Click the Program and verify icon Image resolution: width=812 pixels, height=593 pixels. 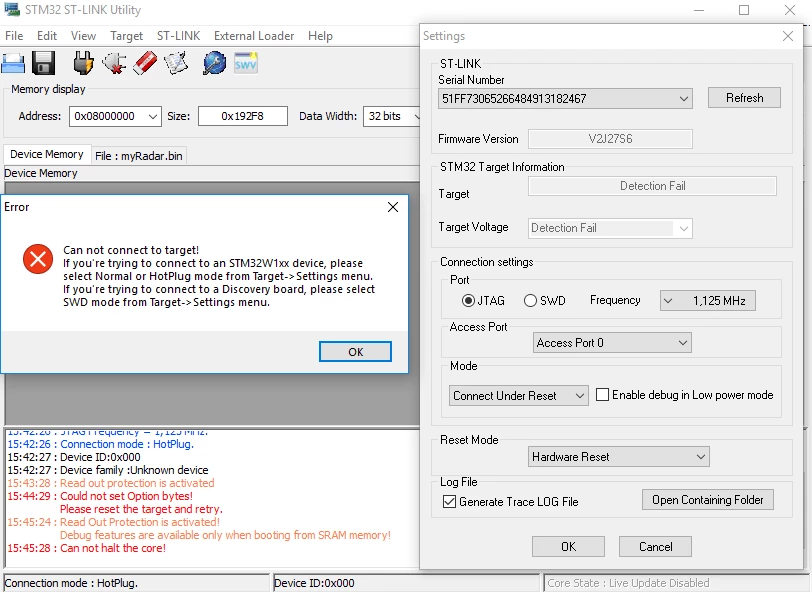pyautogui.click(x=176, y=63)
